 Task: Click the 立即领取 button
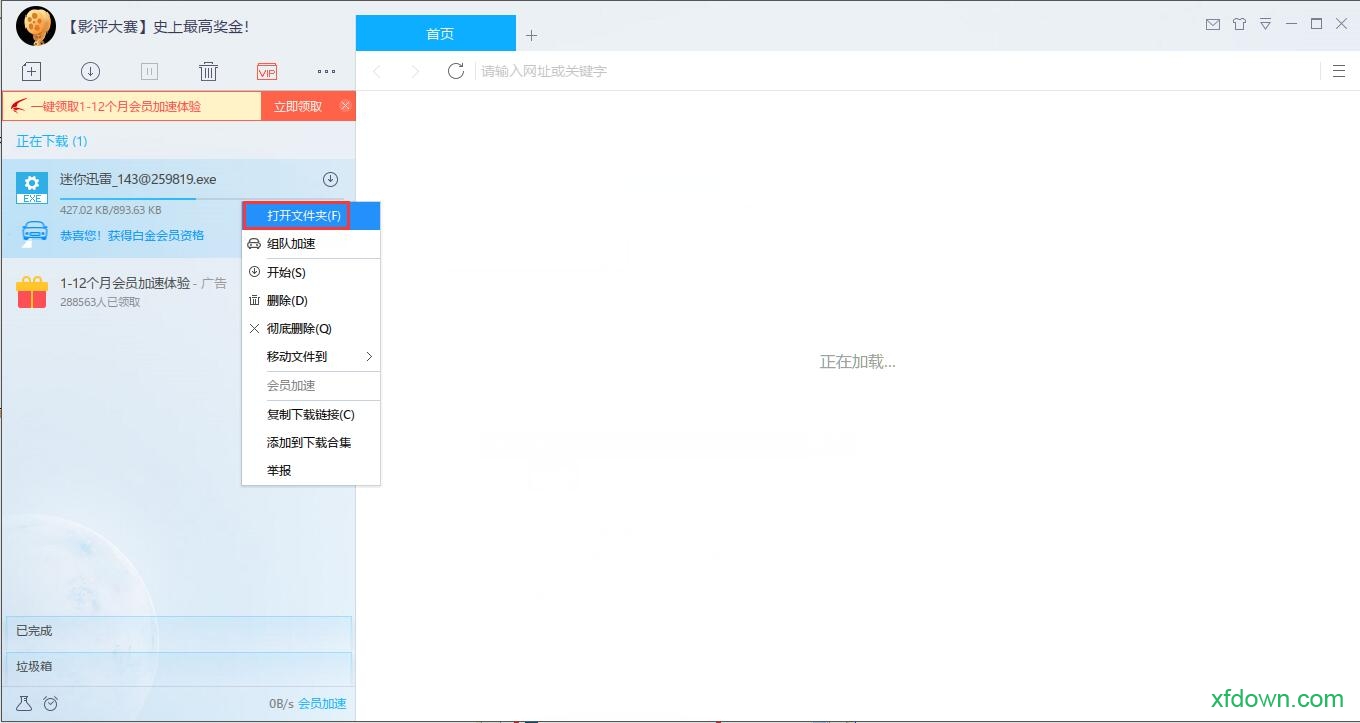[x=298, y=106]
